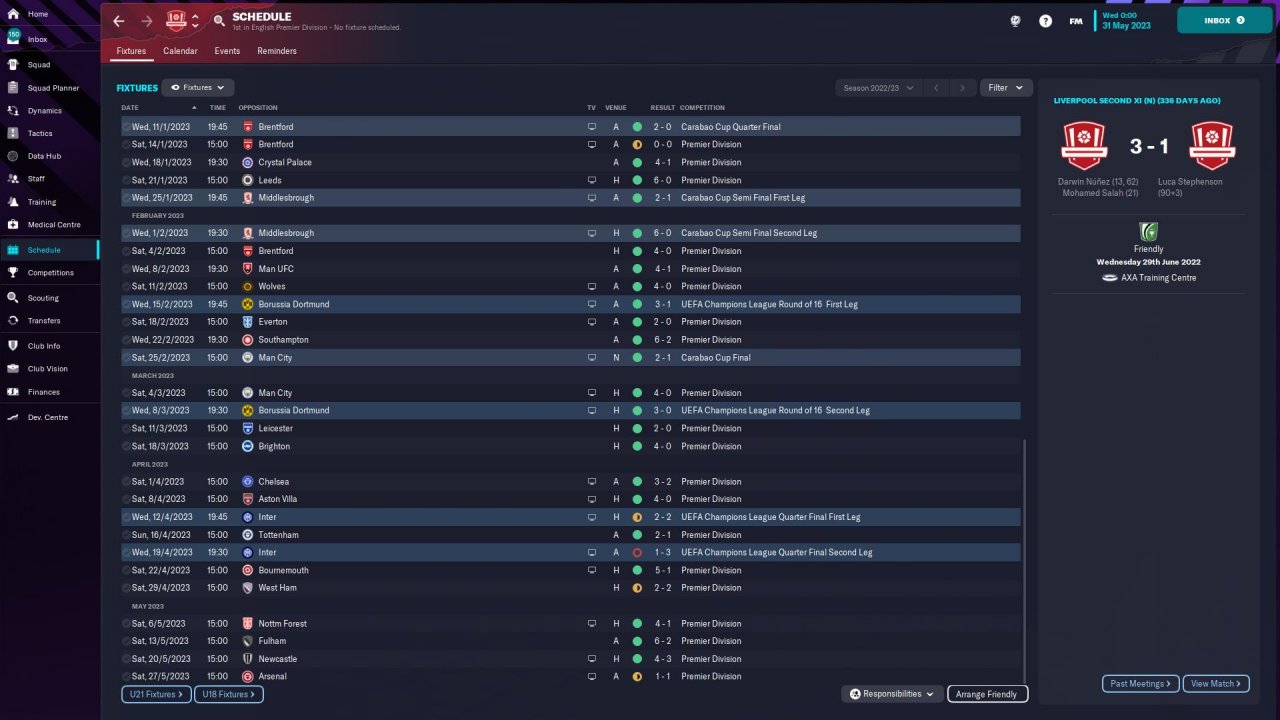Screen dimensions: 1280x720
Task: Switch to the Calendar tab
Action: coord(180,51)
